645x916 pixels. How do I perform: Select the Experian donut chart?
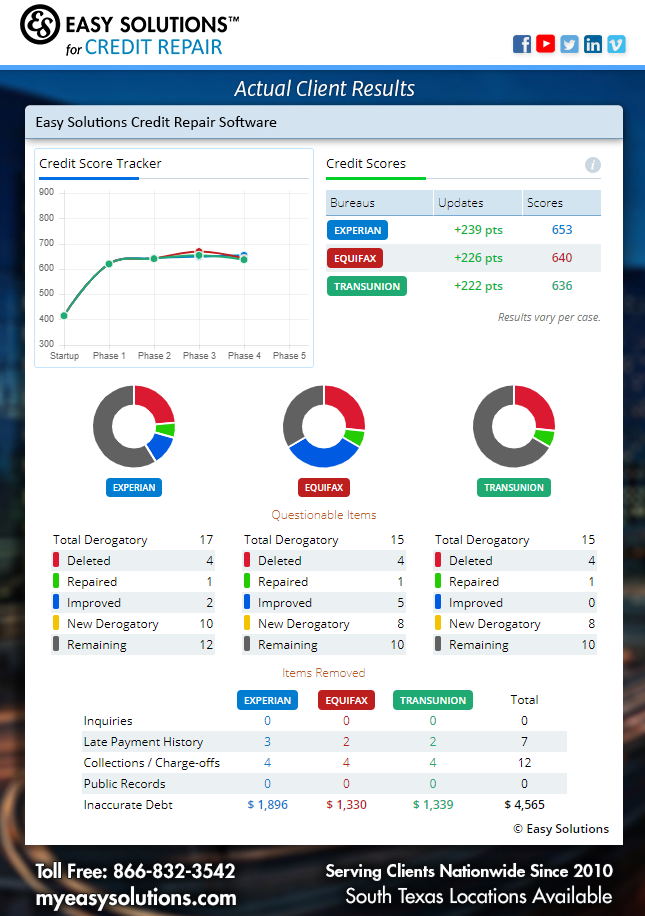pos(134,426)
